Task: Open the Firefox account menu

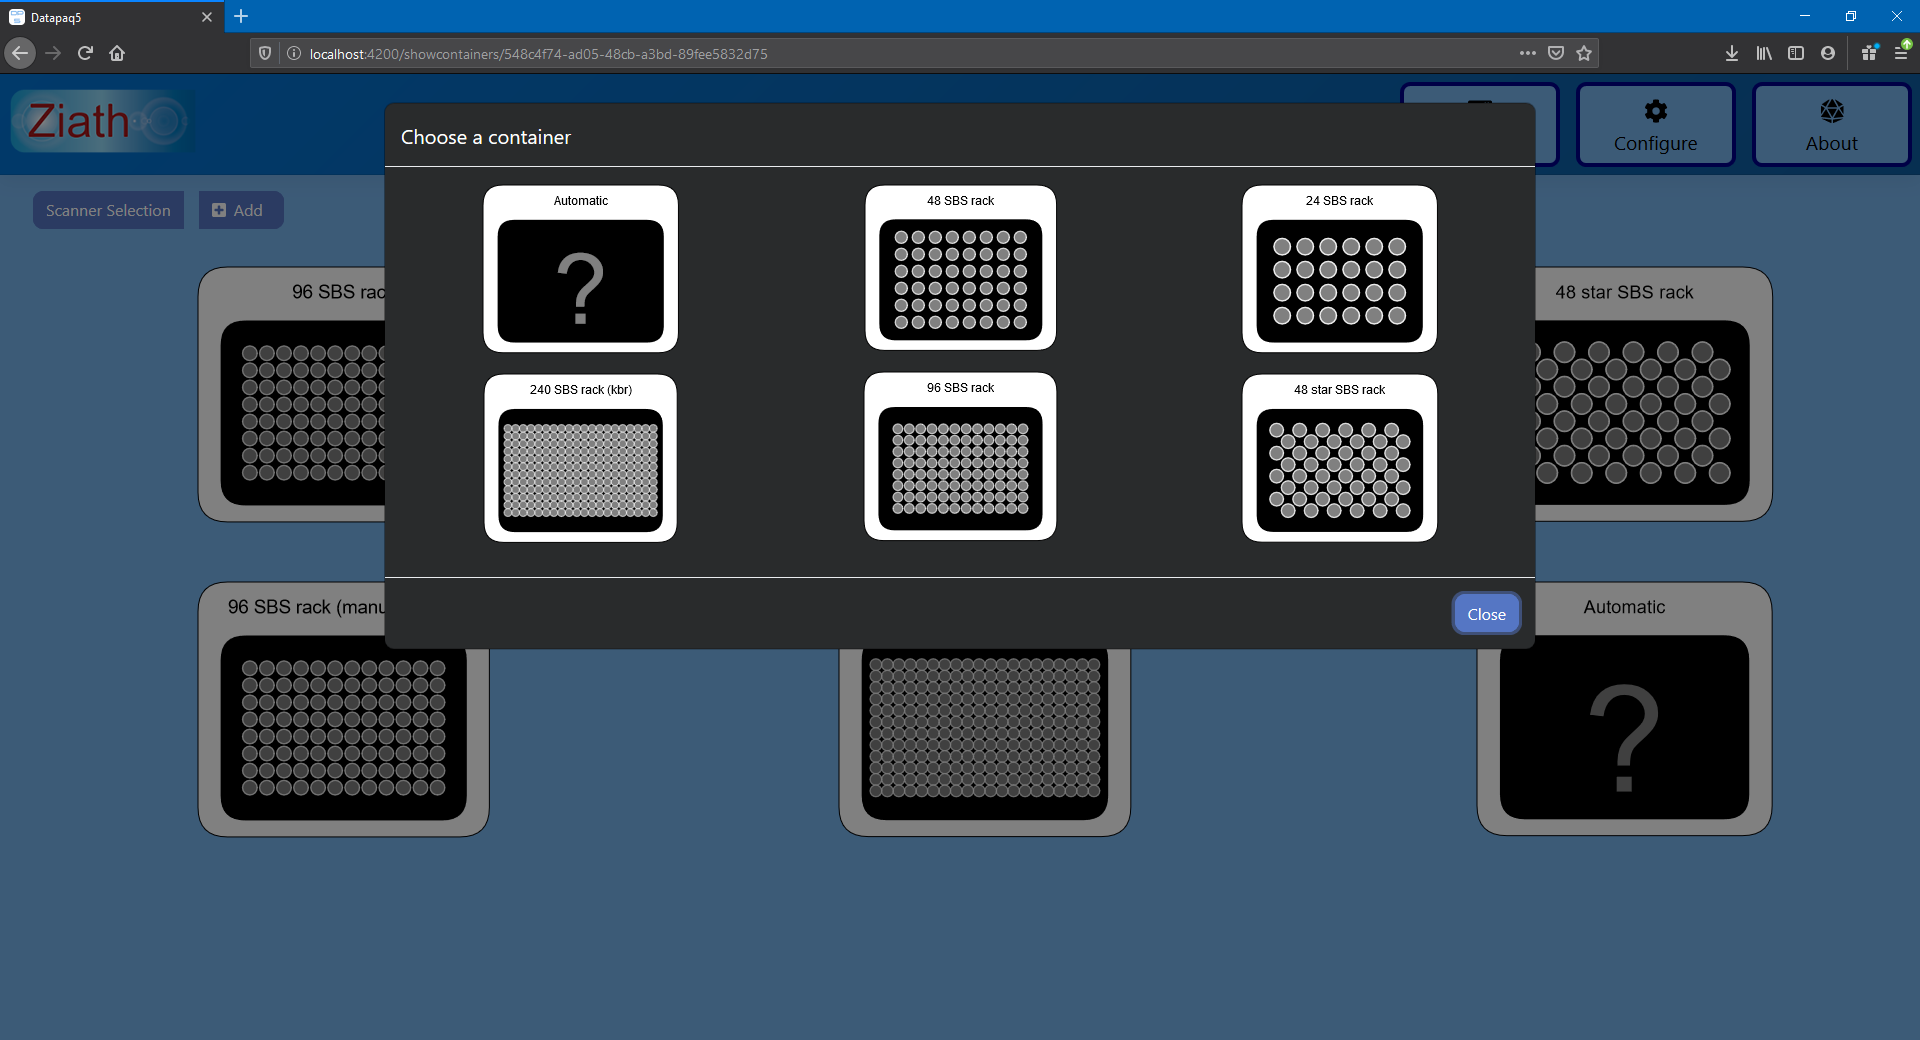Action: click(1828, 53)
